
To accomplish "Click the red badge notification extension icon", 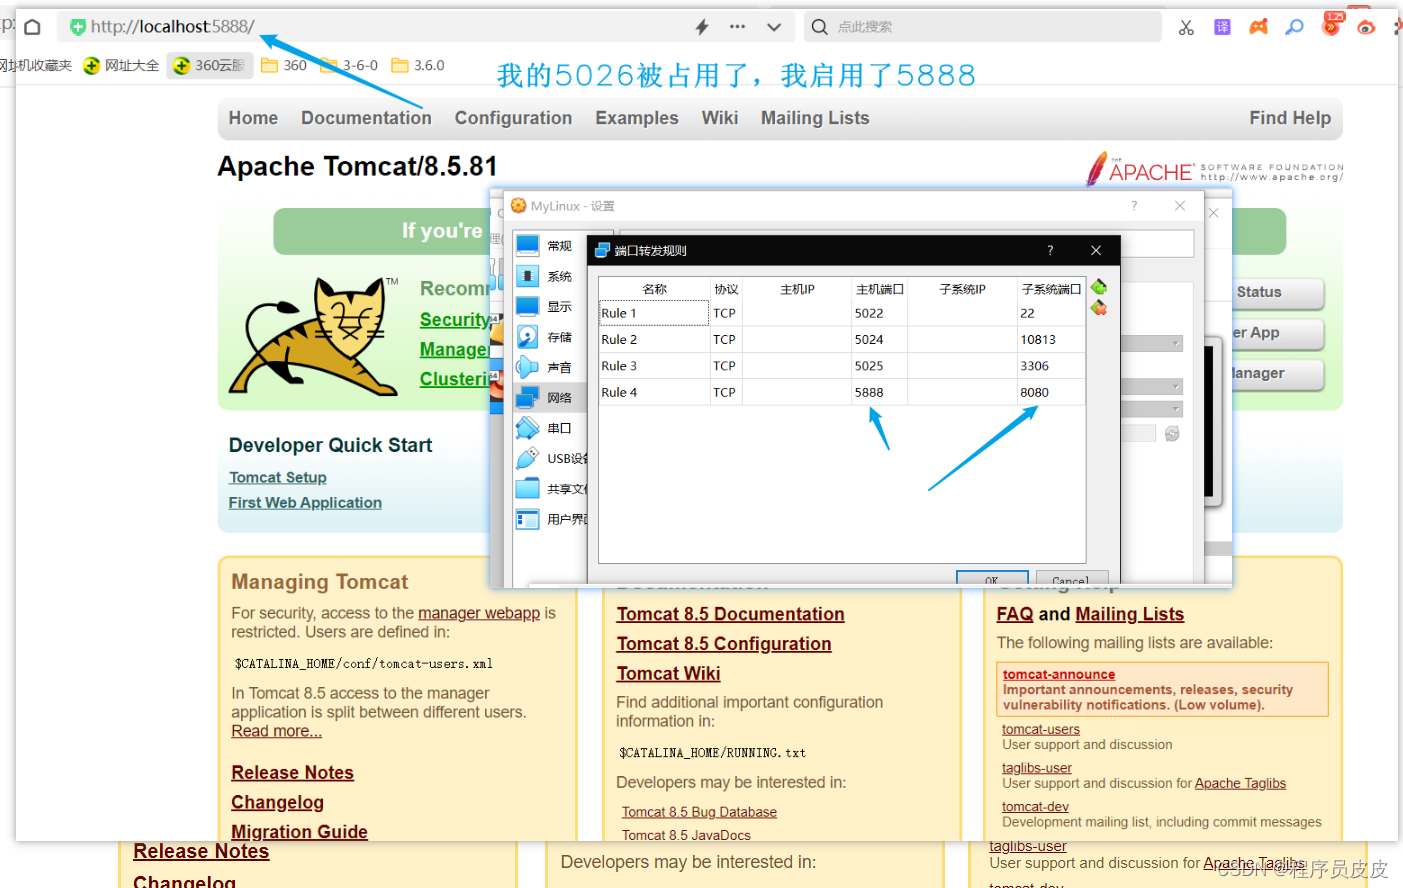I will coord(1331,25).
